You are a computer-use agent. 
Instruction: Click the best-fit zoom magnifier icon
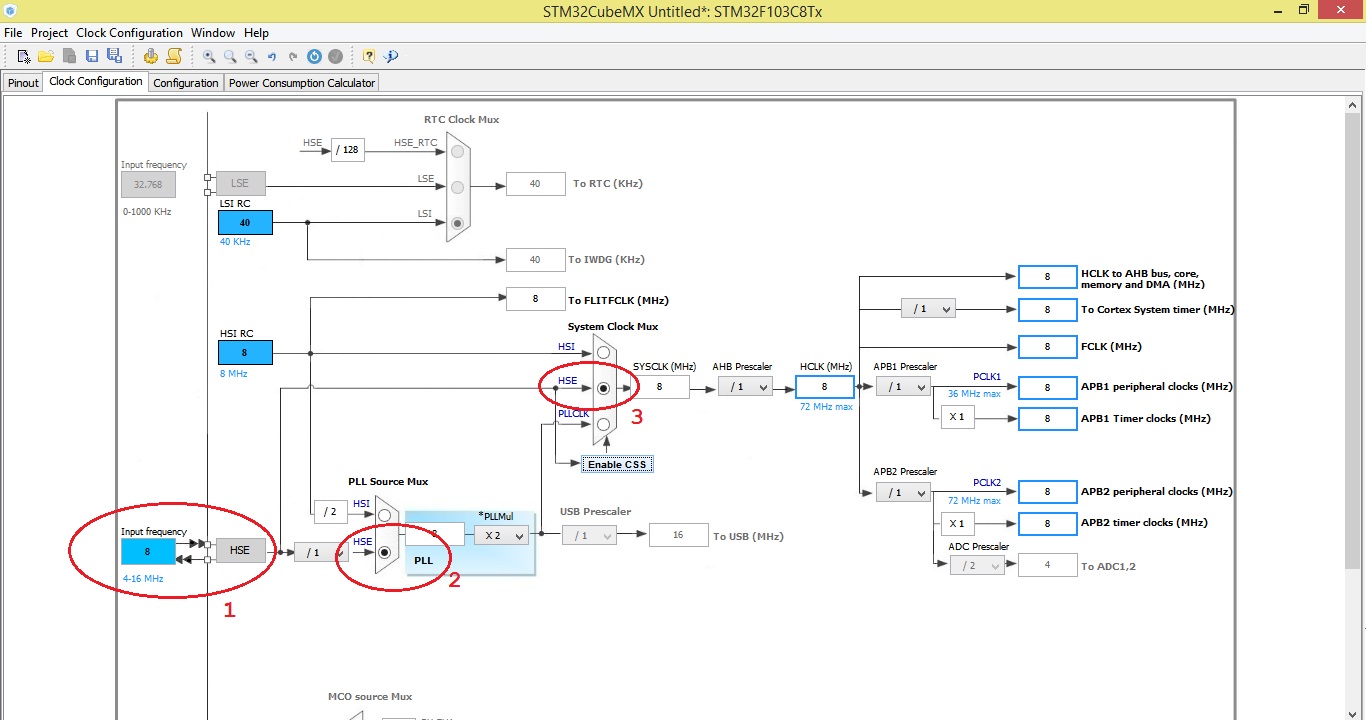[230, 57]
